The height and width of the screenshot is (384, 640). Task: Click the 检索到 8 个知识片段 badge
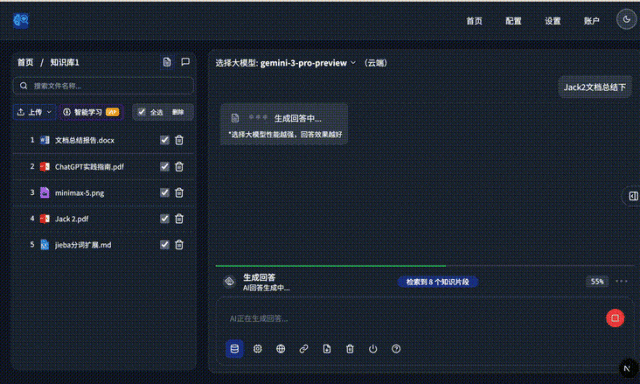(438, 282)
